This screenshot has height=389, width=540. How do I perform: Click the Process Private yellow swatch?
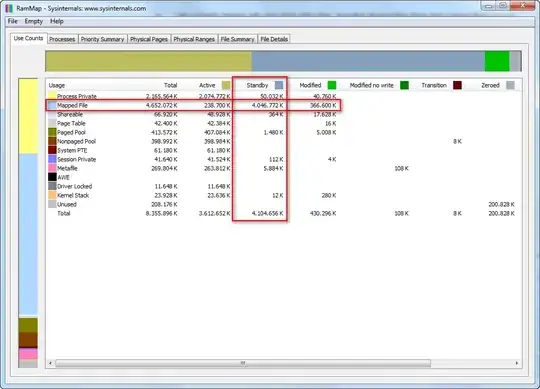point(52,96)
